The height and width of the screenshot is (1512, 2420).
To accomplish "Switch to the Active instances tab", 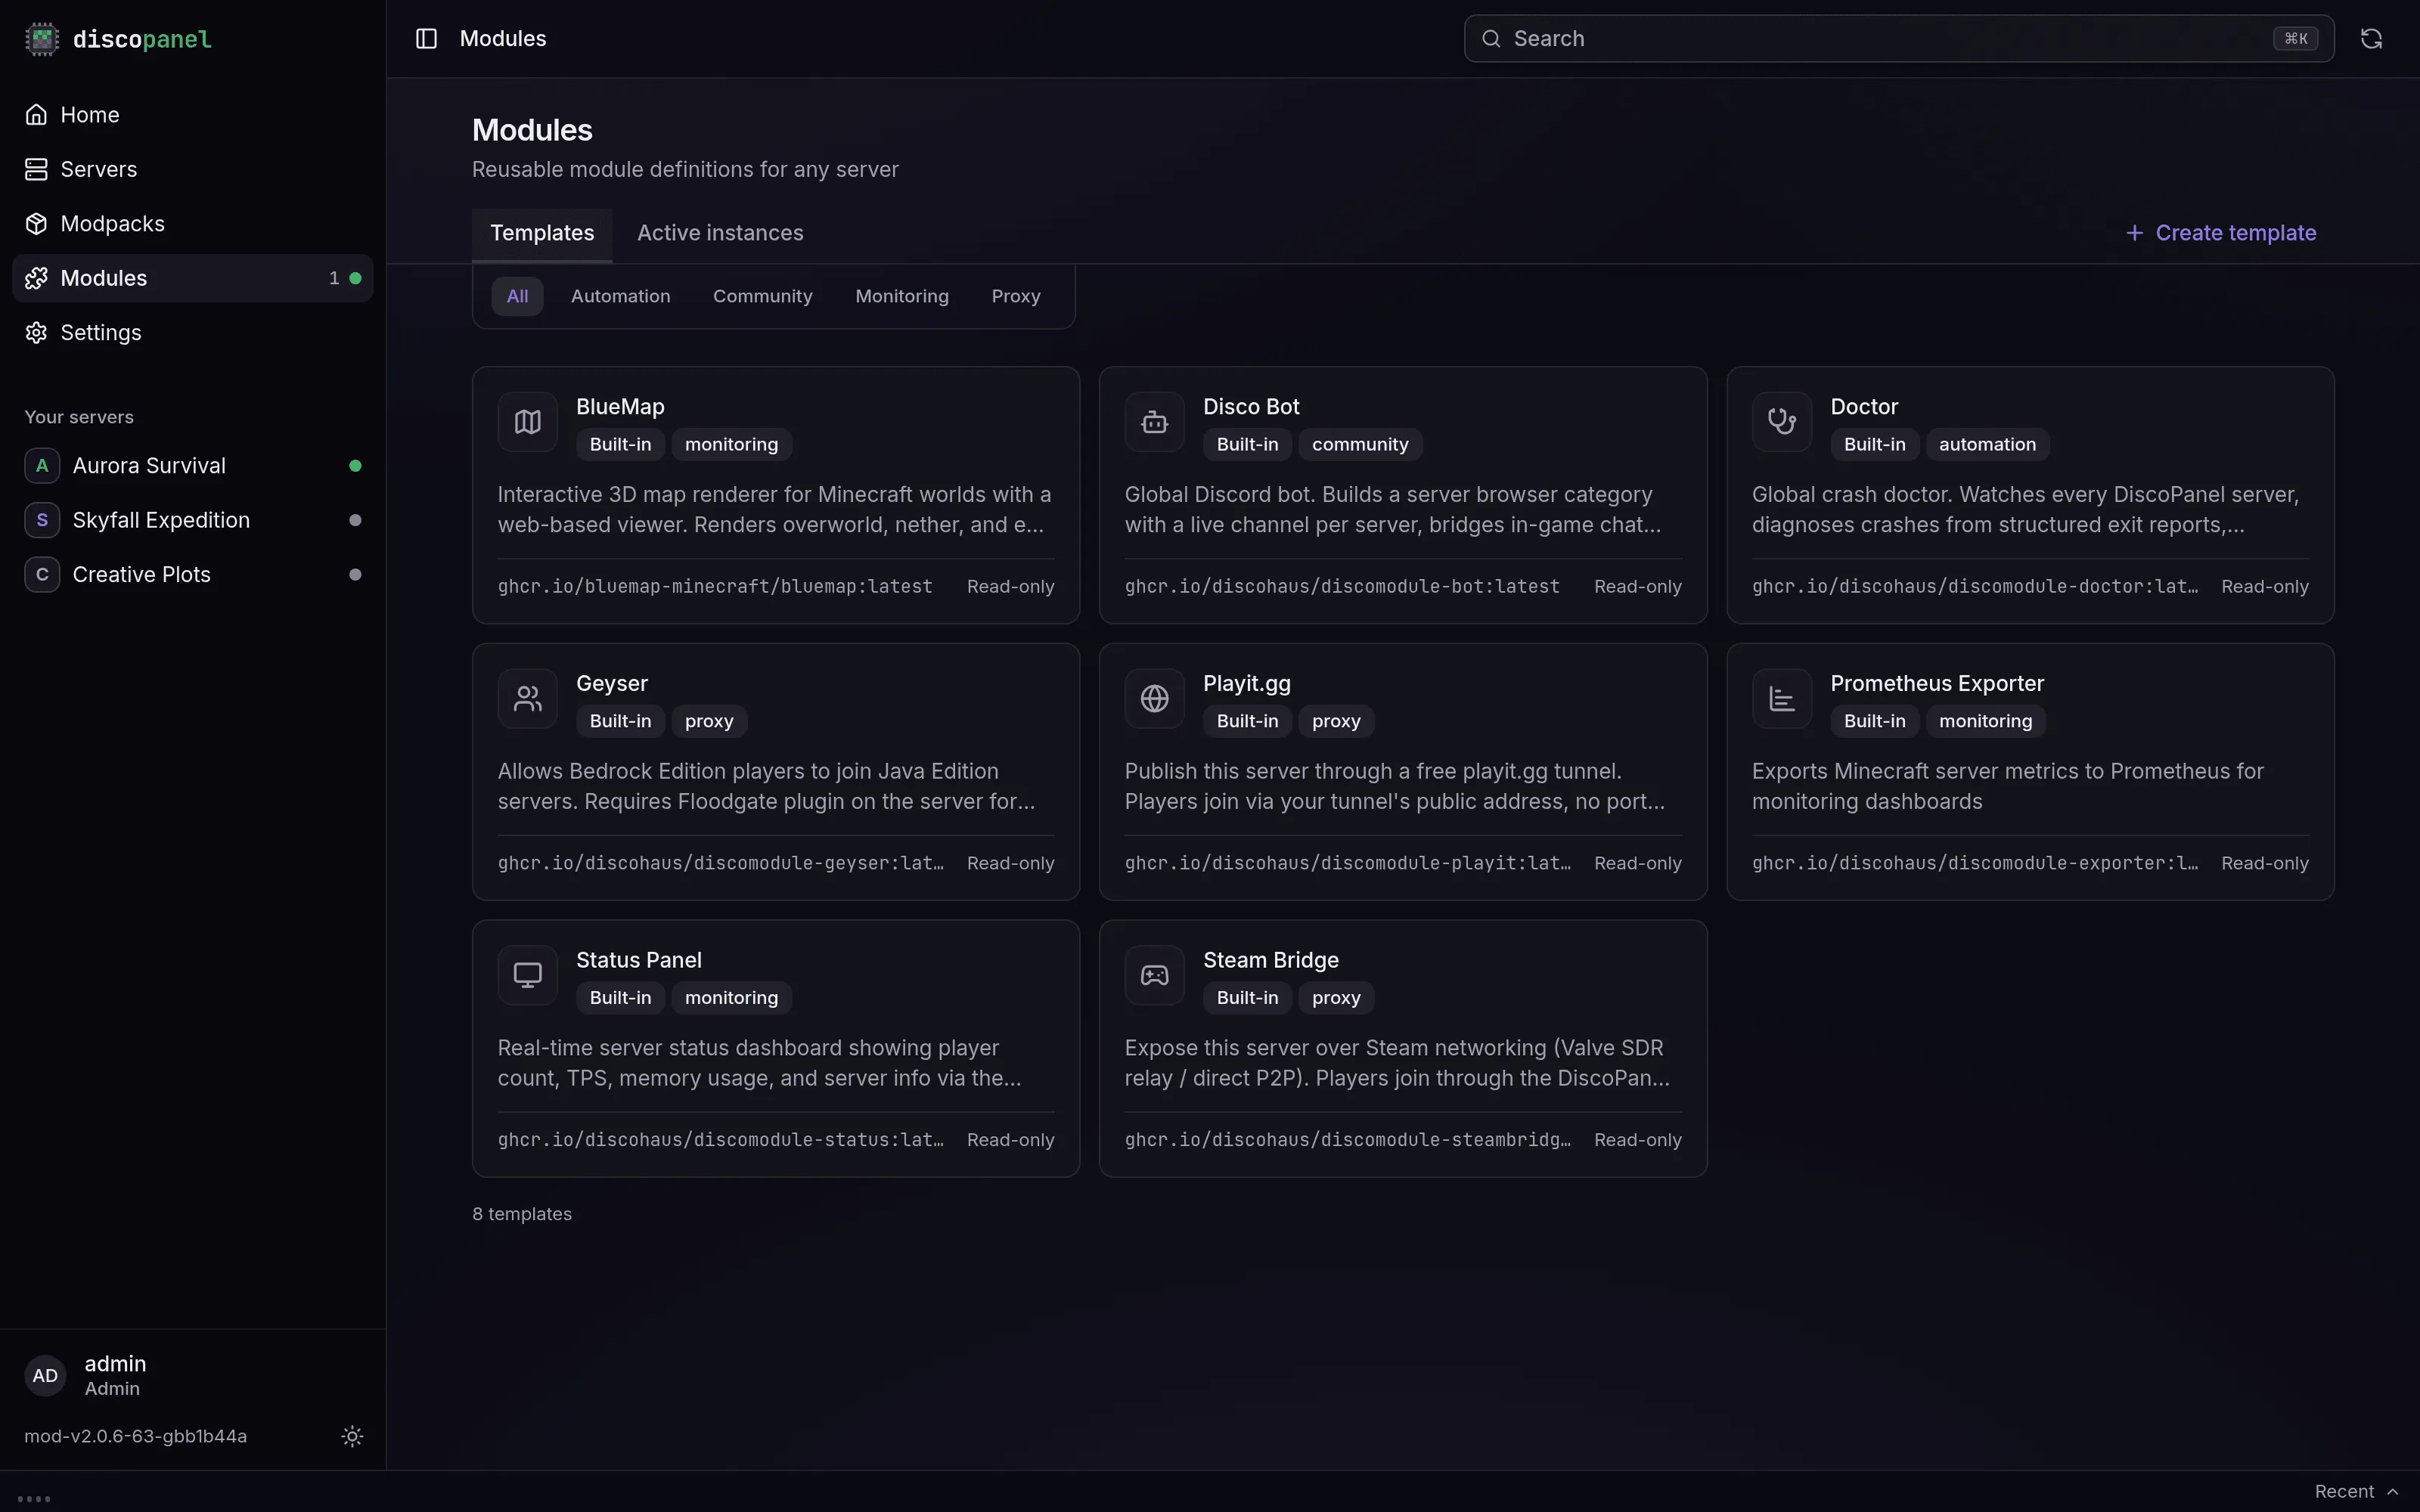I will (x=720, y=233).
